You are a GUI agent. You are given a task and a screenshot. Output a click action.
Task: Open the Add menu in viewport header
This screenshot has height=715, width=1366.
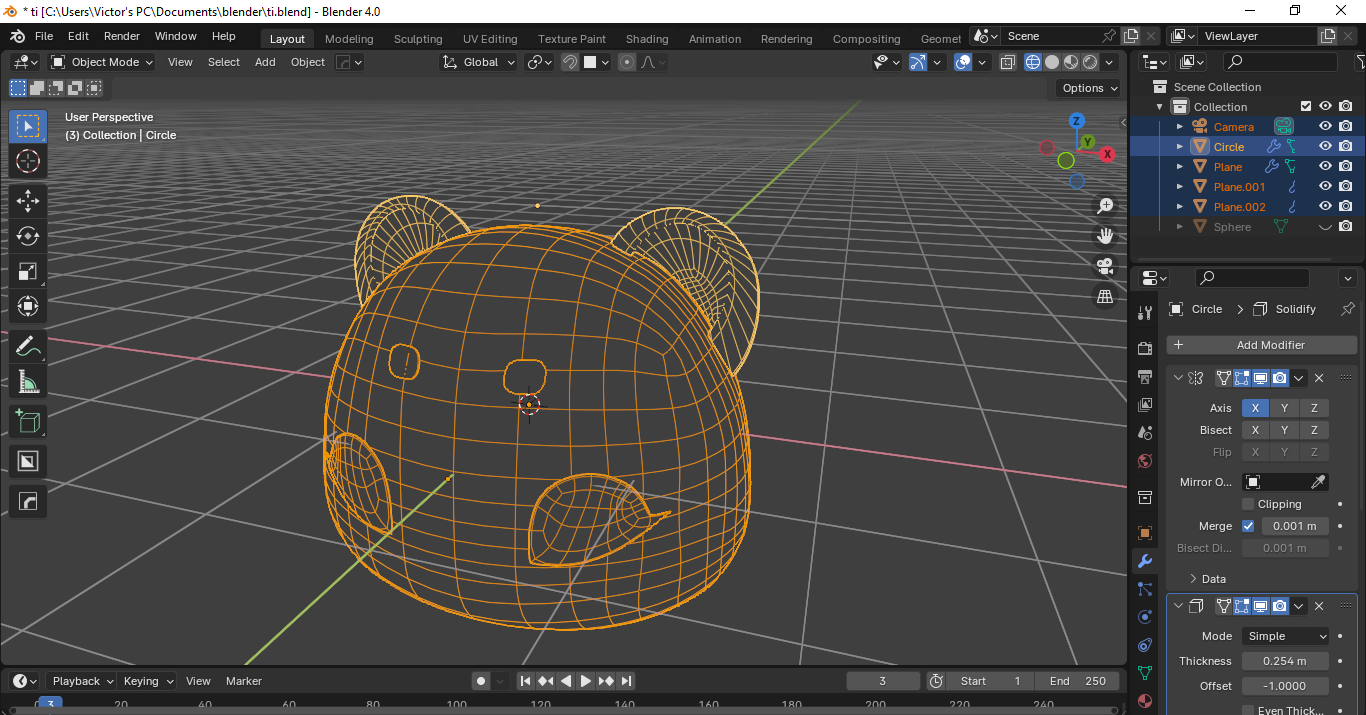click(x=265, y=62)
